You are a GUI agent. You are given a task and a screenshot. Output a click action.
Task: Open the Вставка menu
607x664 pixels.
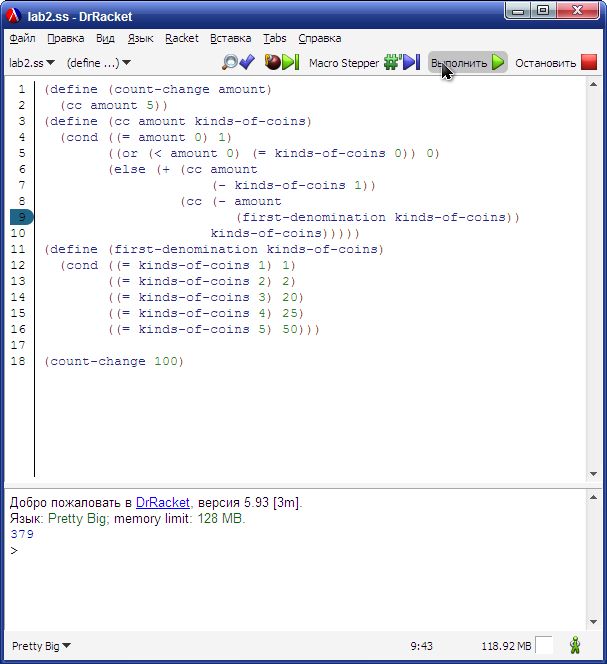[x=230, y=38]
